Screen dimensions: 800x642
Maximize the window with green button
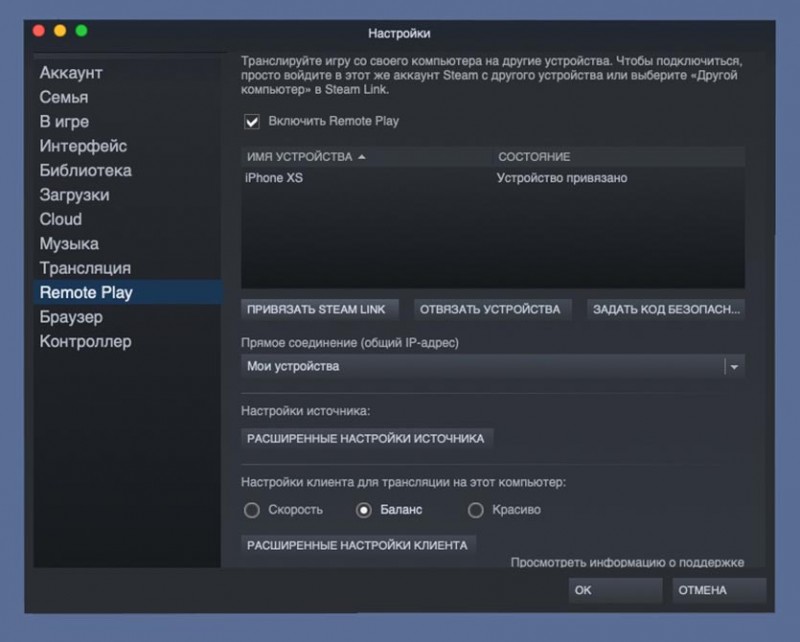coord(82,31)
